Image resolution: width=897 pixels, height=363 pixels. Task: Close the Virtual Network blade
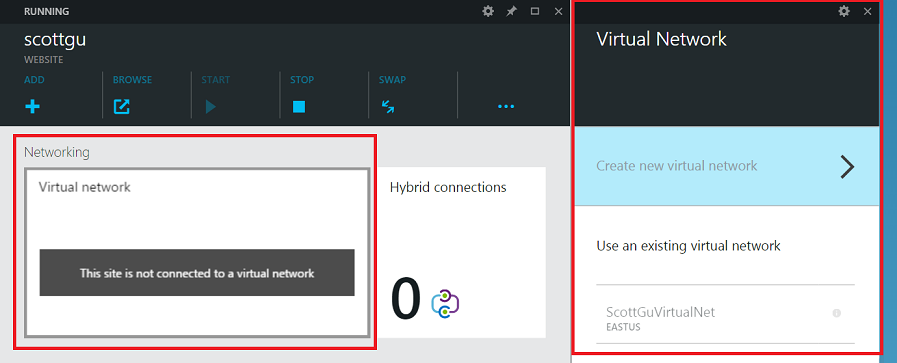click(867, 11)
